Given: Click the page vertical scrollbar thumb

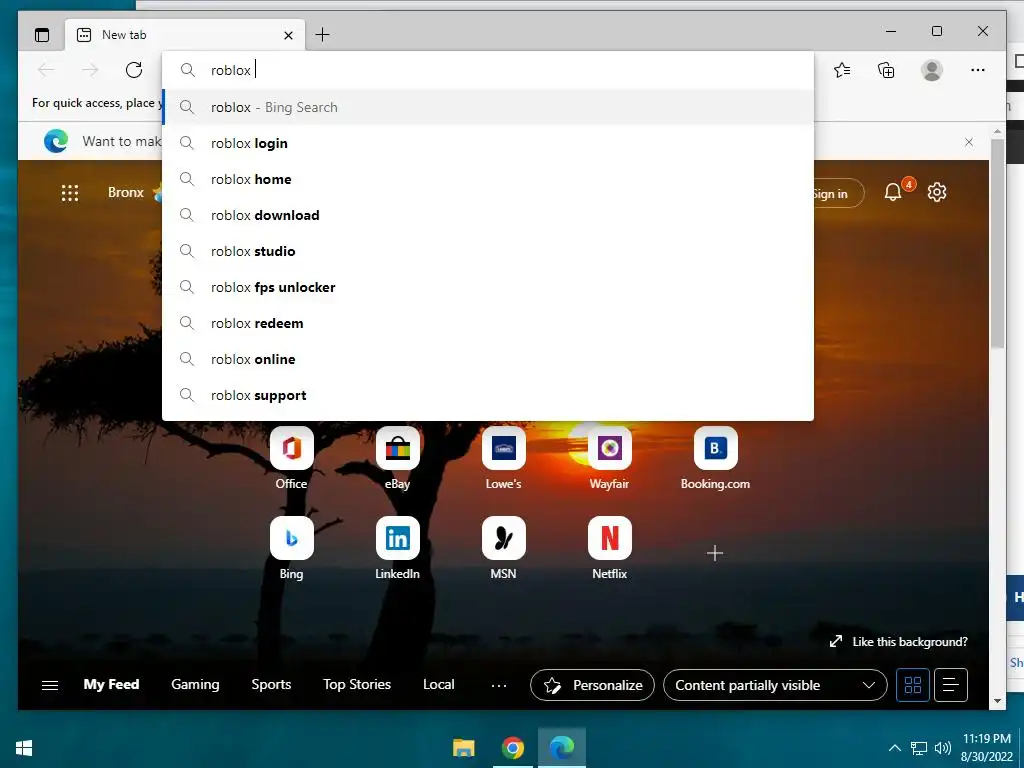Looking at the screenshot, I should [x=997, y=242].
